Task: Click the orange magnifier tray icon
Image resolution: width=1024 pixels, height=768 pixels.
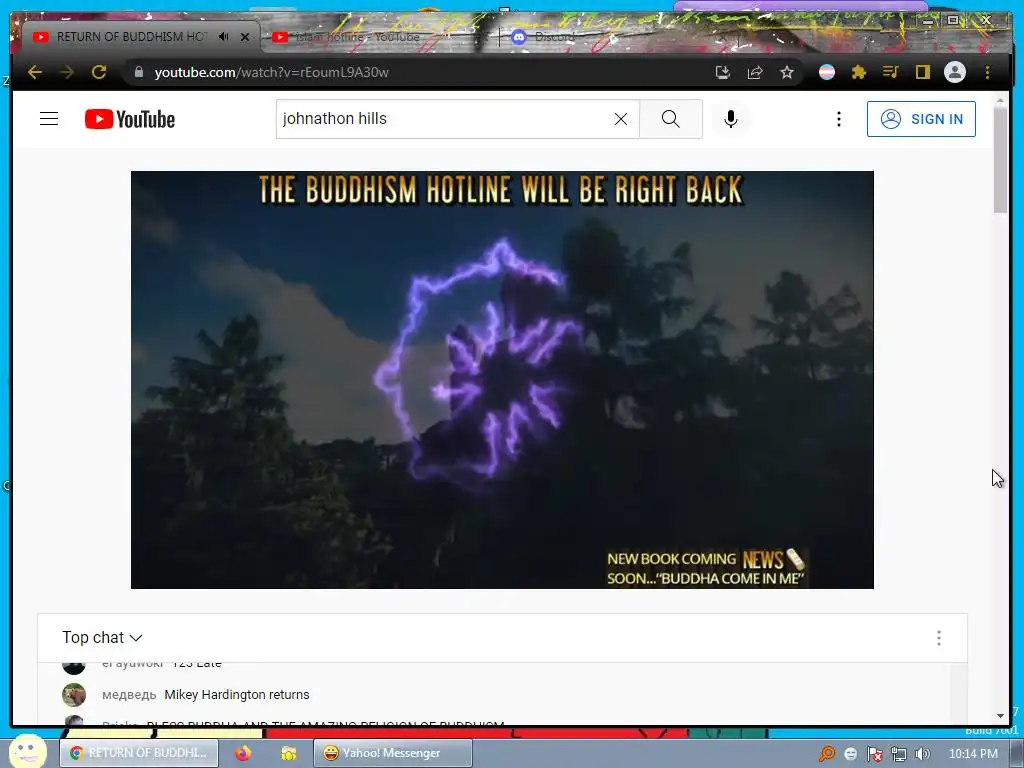Action: pyautogui.click(x=827, y=754)
